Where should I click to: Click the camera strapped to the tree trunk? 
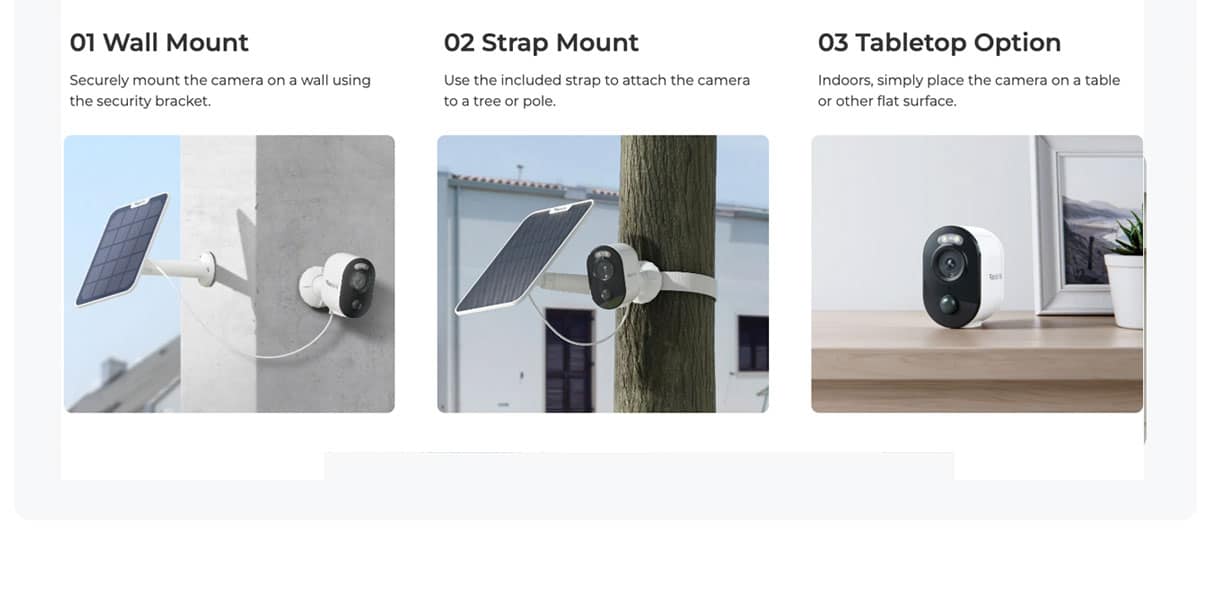click(613, 275)
